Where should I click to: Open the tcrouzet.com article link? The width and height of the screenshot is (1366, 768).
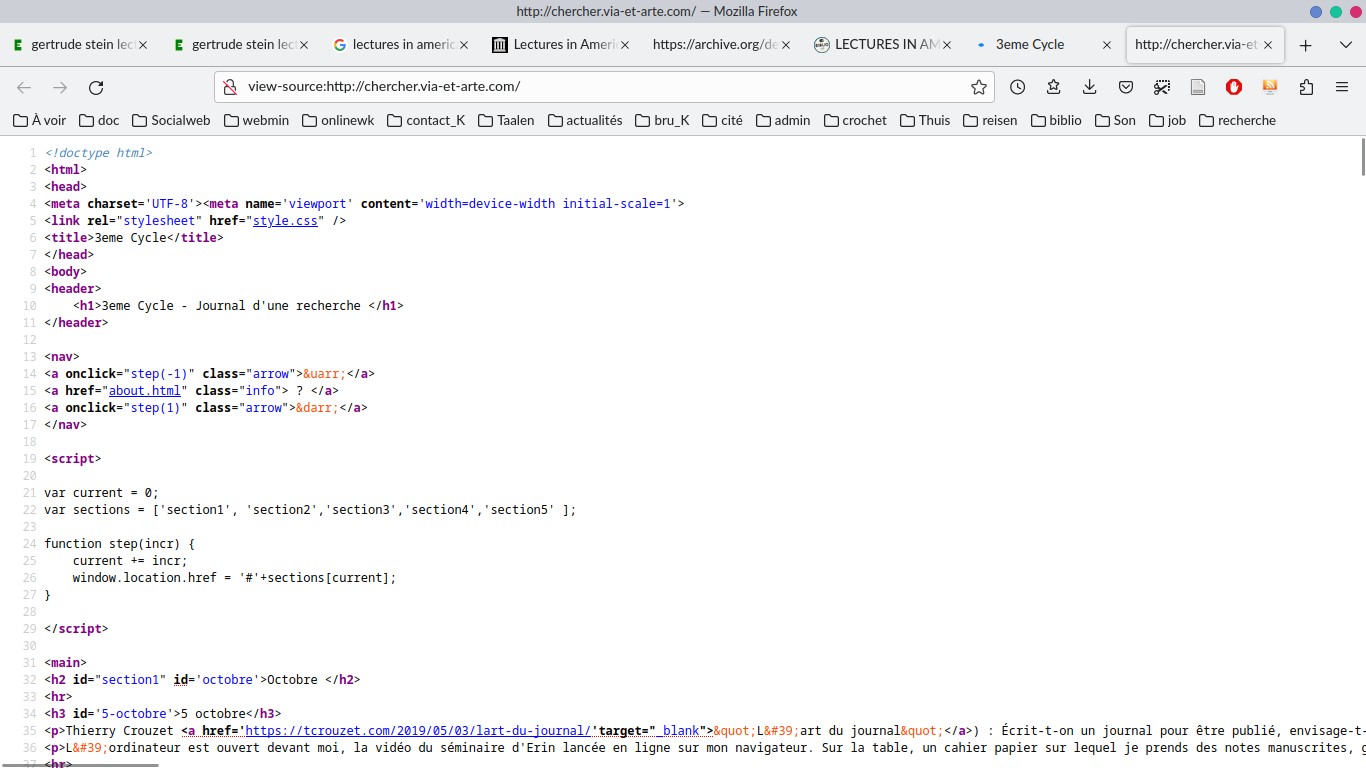click(418, 731)
